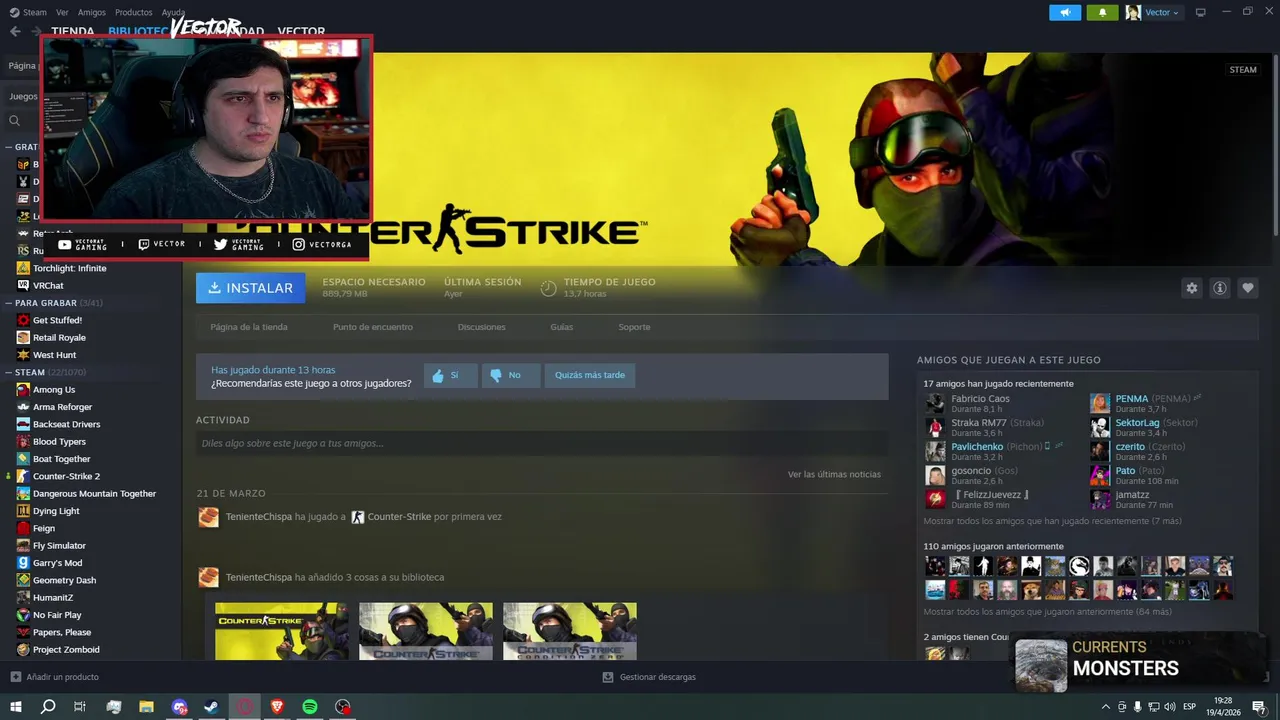Switch to Big Picture mode monitor icon

1201,12
